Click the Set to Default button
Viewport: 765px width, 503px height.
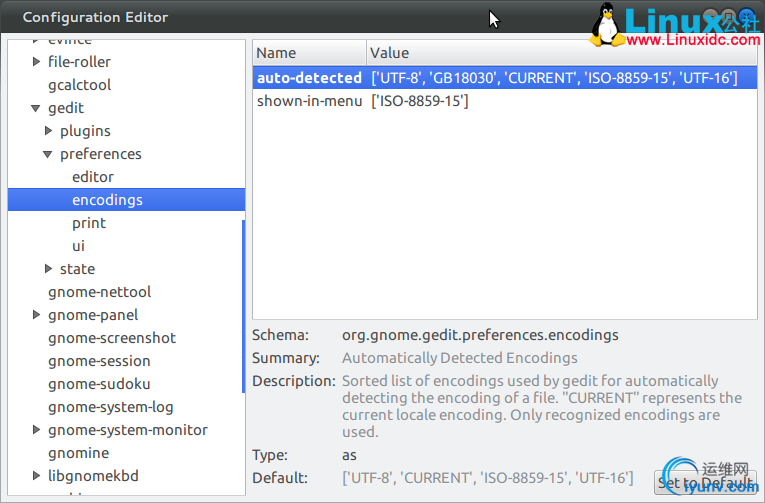point(705,483)
